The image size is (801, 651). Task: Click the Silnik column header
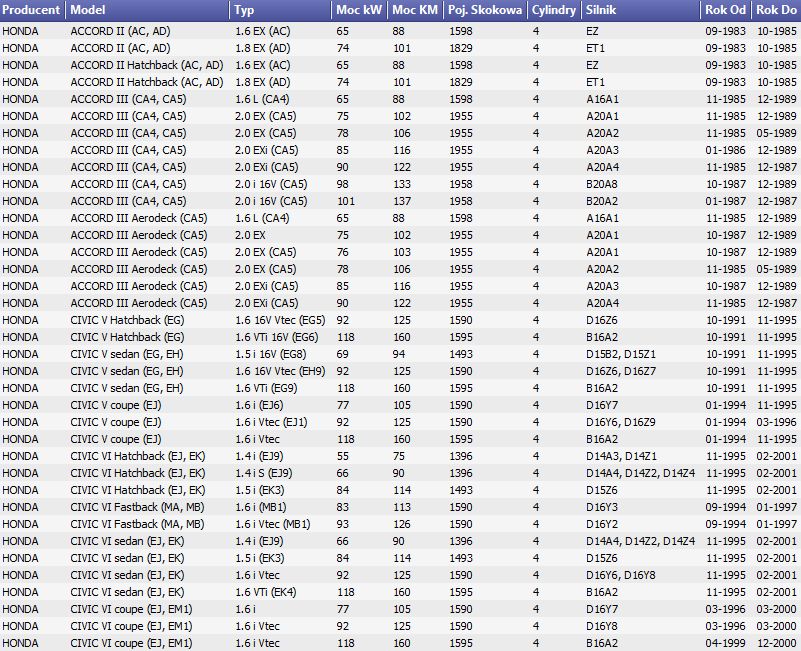pos(641,10)
